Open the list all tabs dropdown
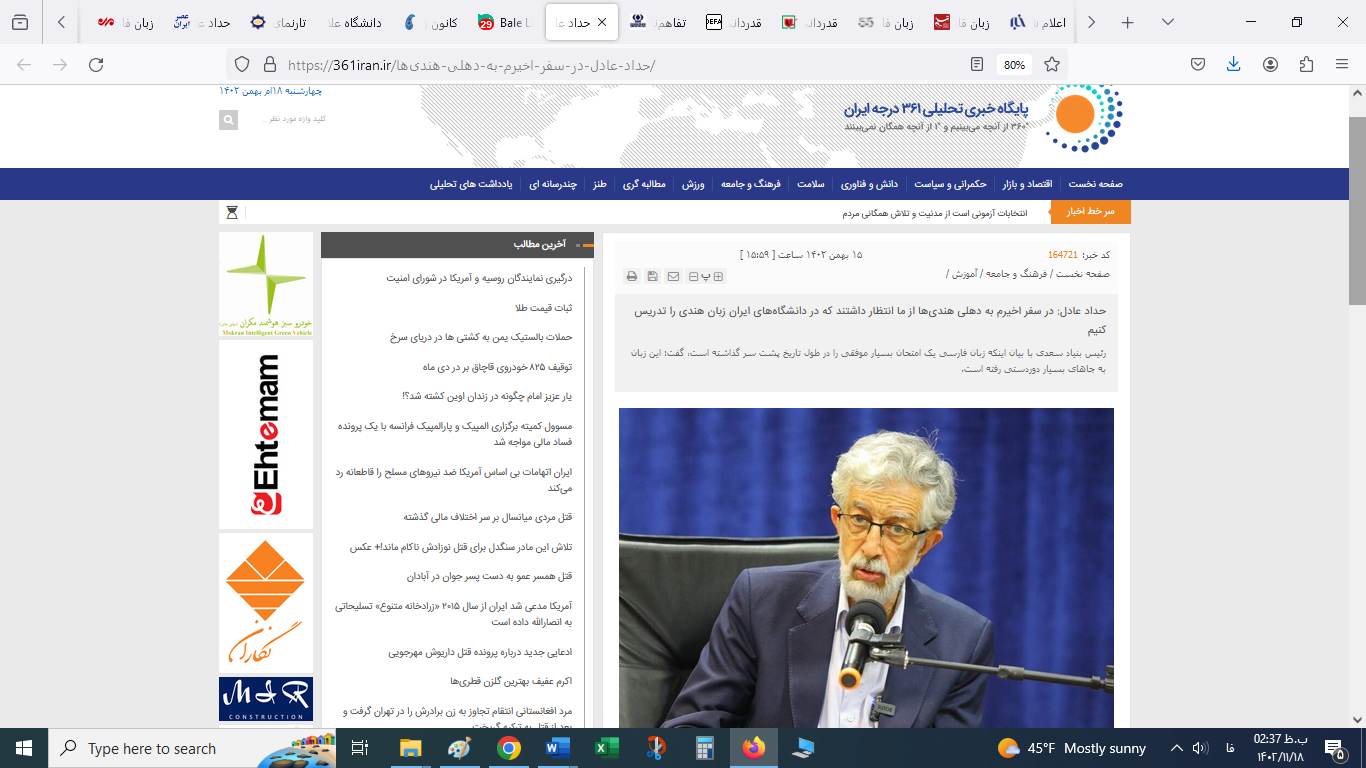The width and height of the screenshot is (1366, 768). 20,22
